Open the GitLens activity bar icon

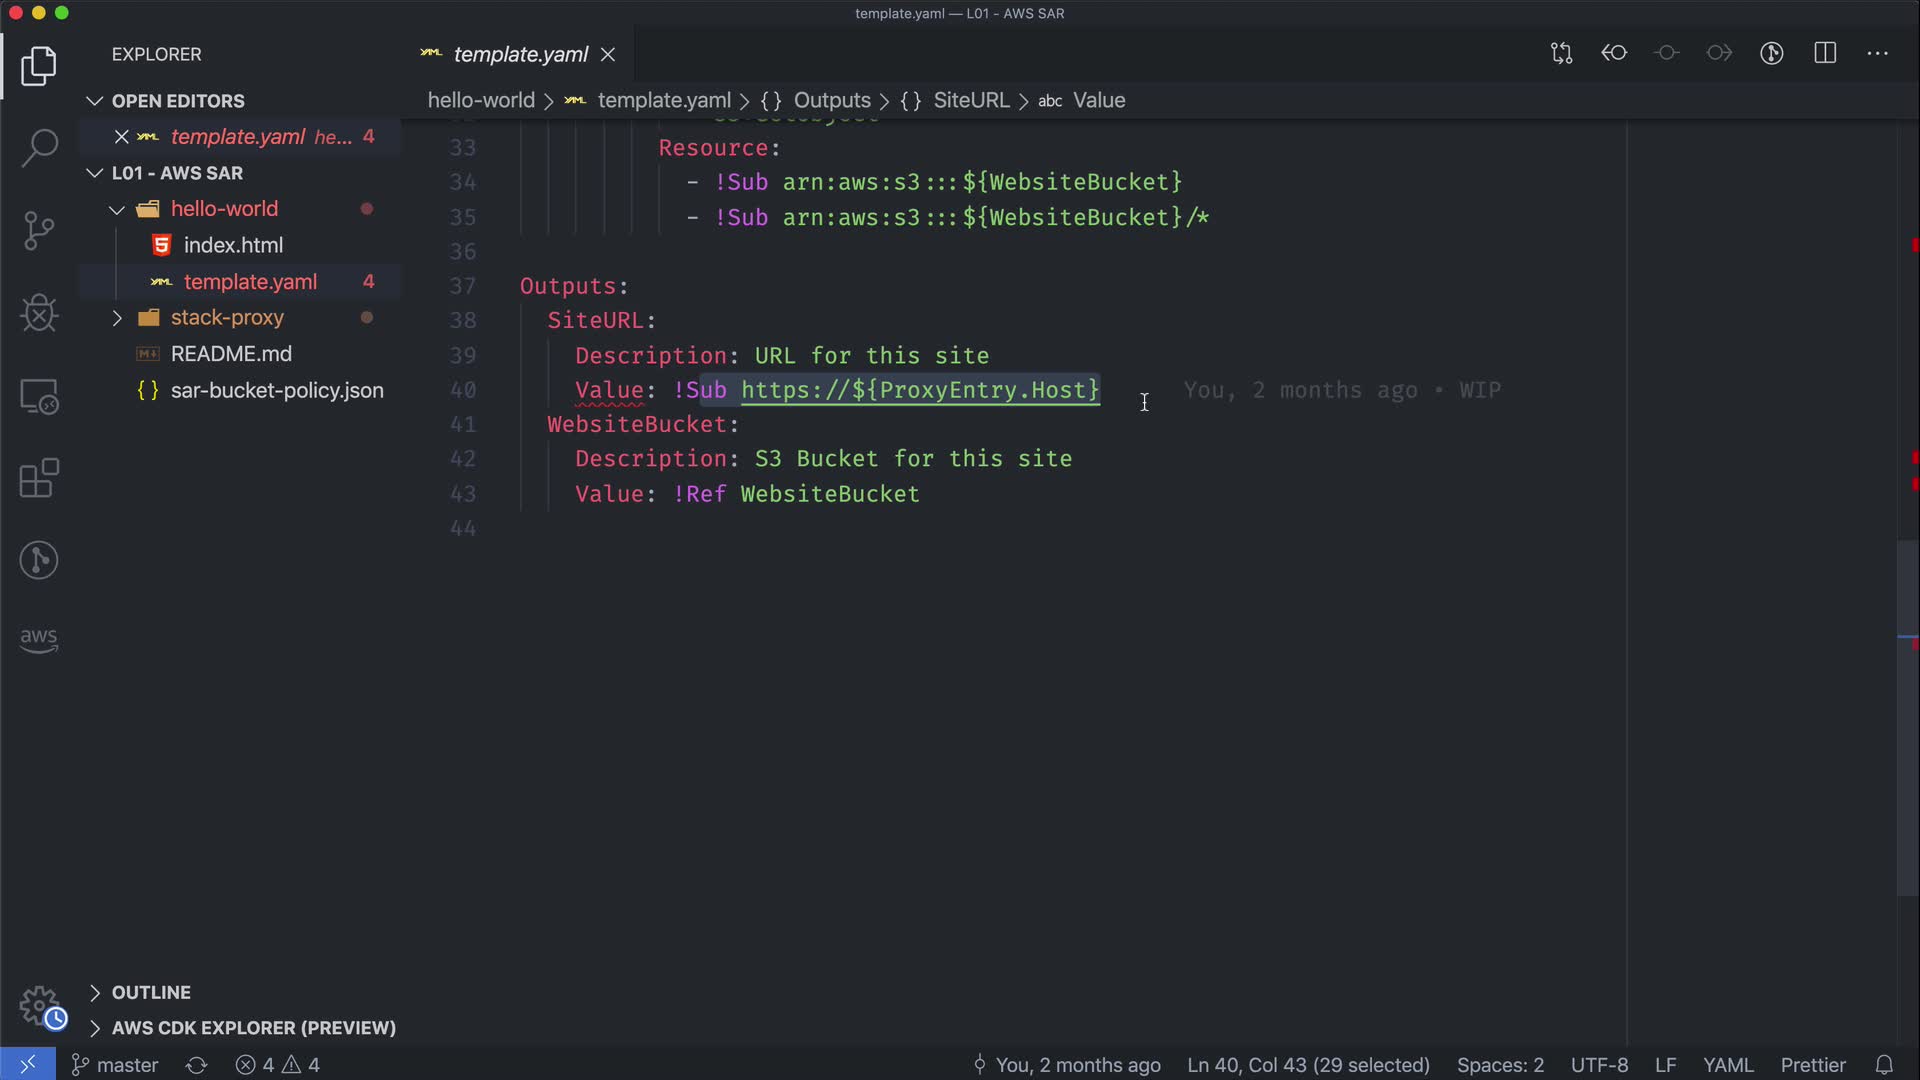coord(39,560)
